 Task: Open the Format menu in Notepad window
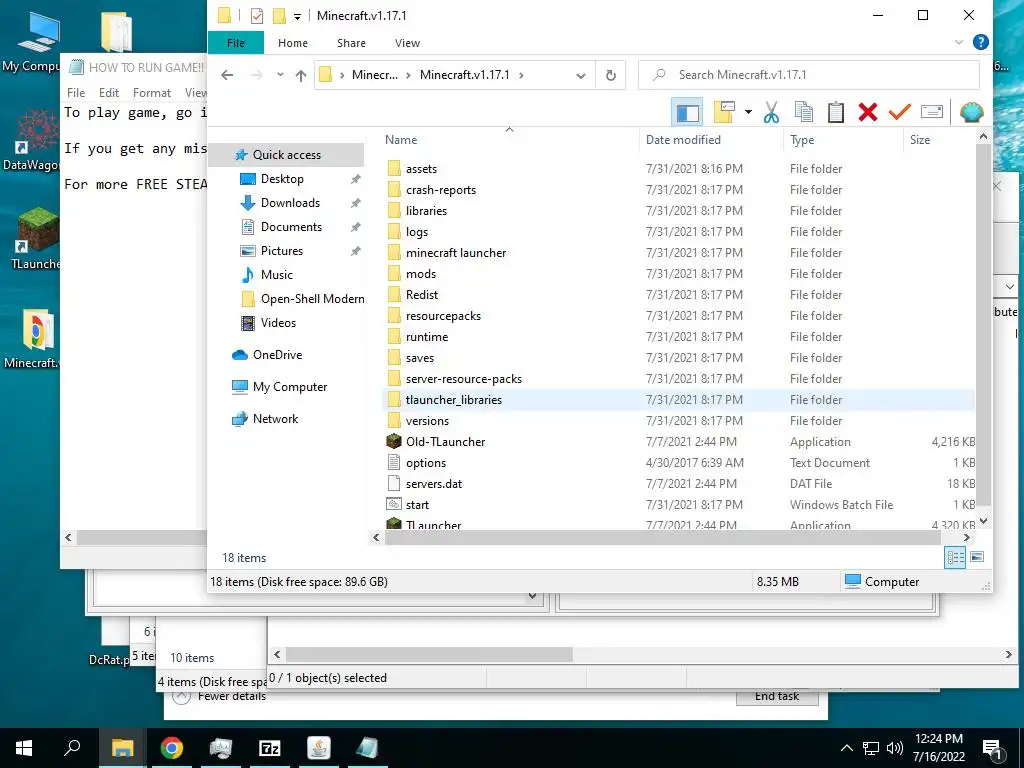coord(152,93)
